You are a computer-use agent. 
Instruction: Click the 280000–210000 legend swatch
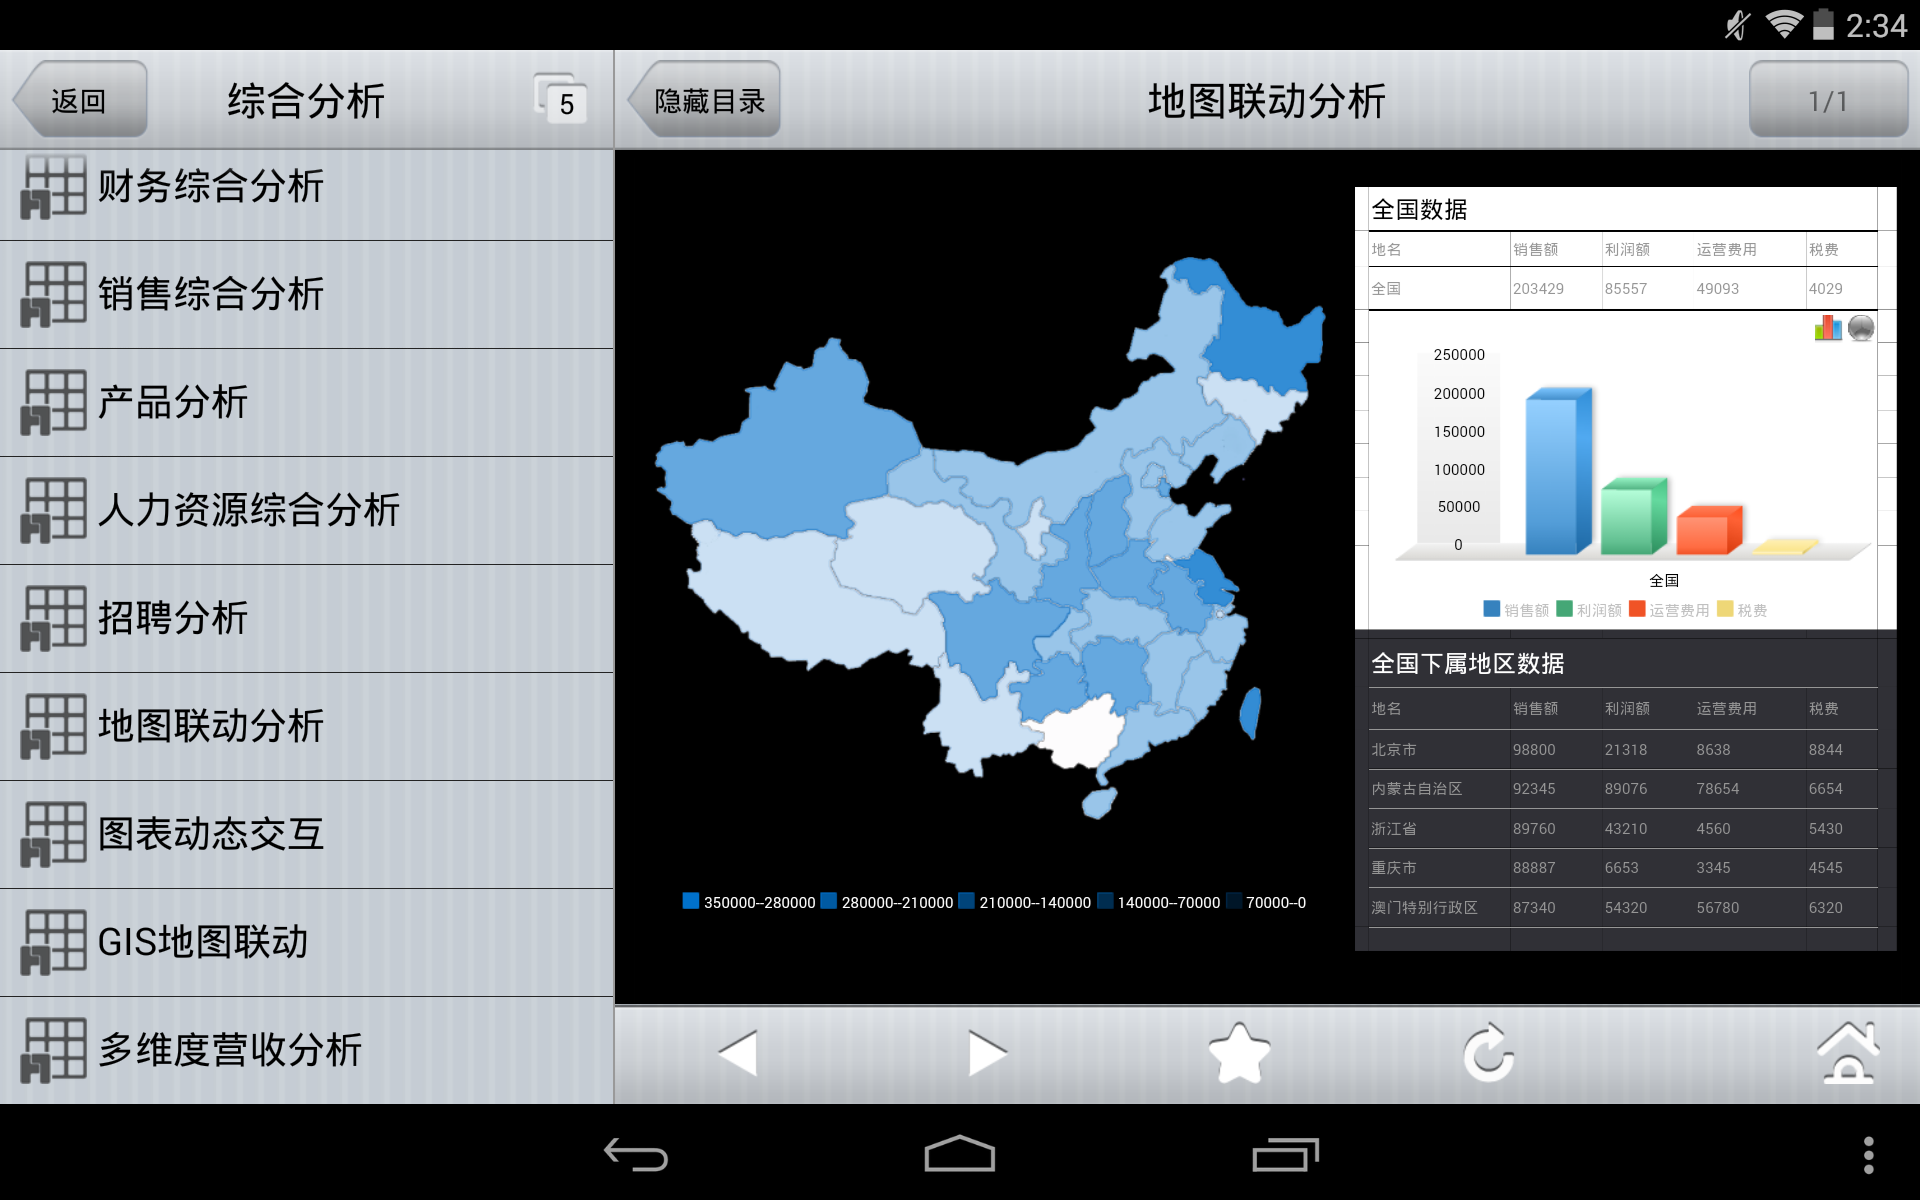(828, 901)
